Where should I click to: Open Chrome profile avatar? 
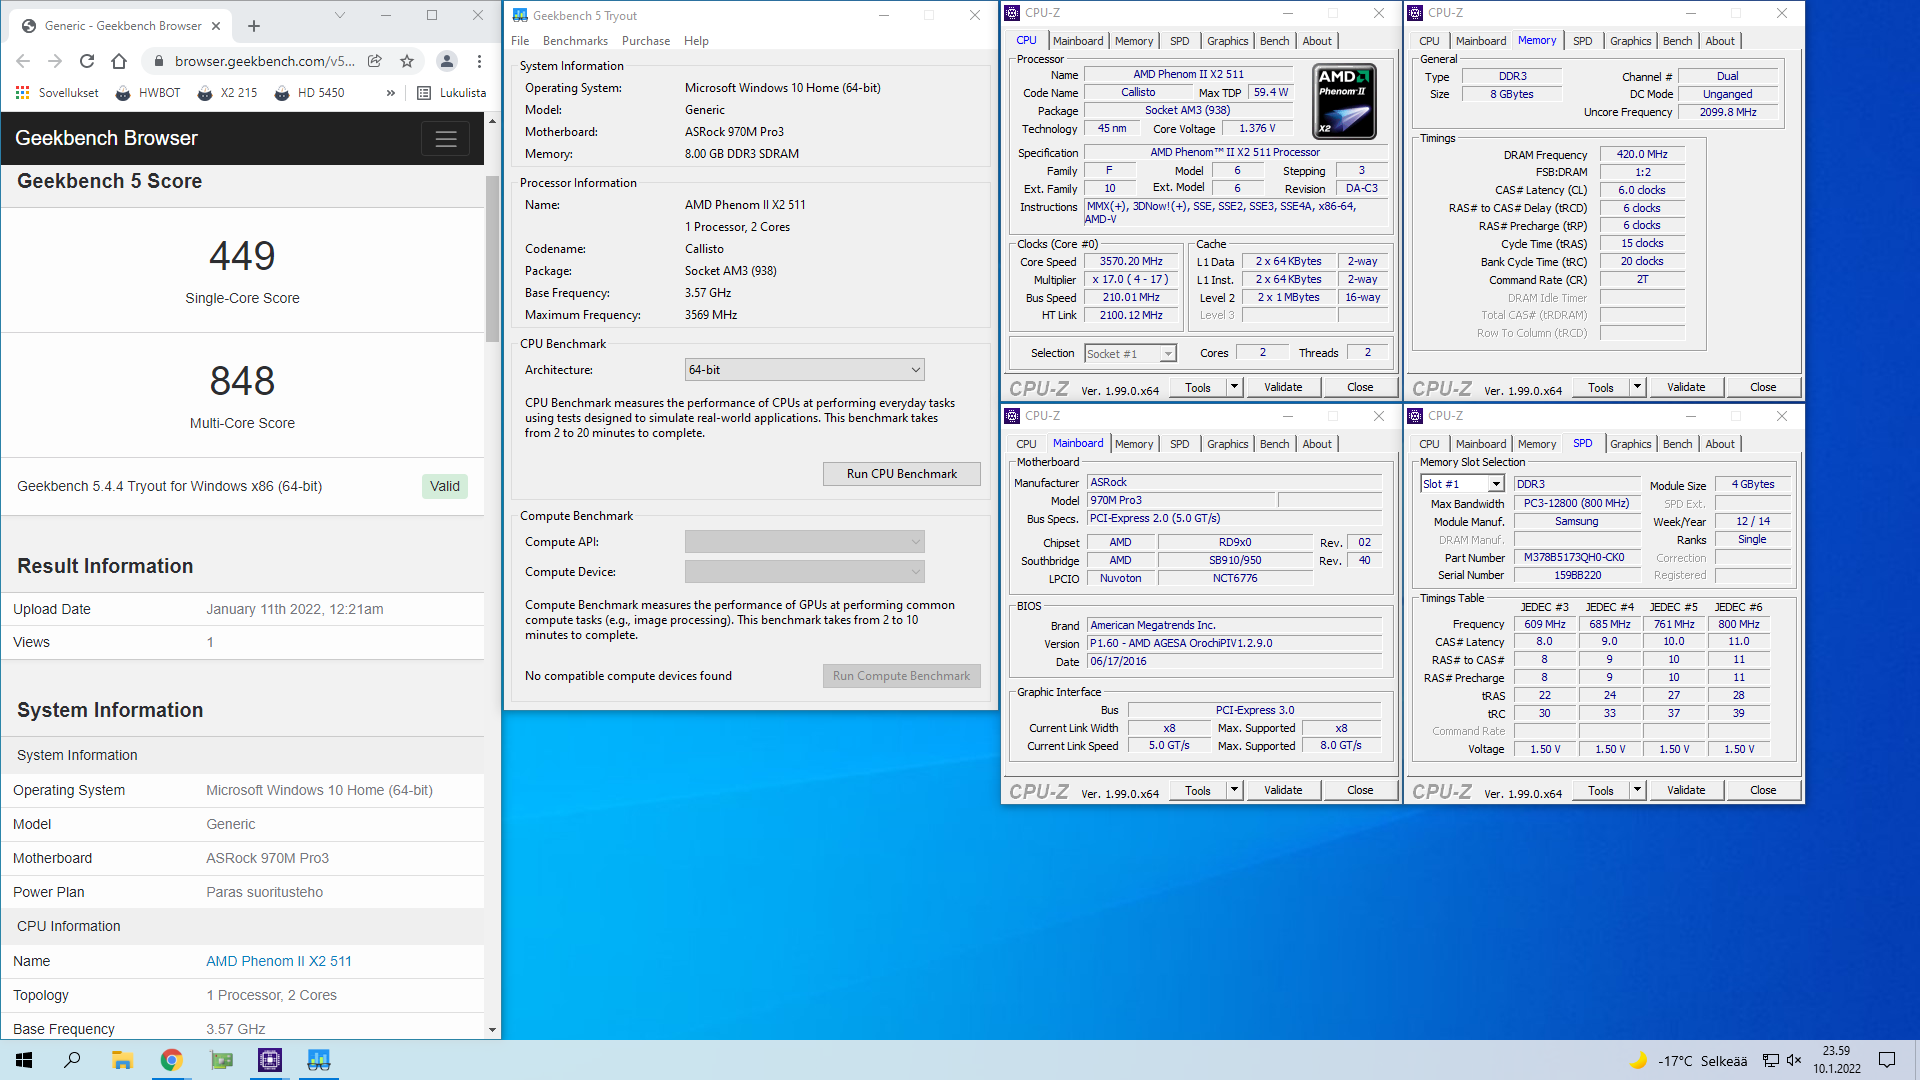(447, 61)
